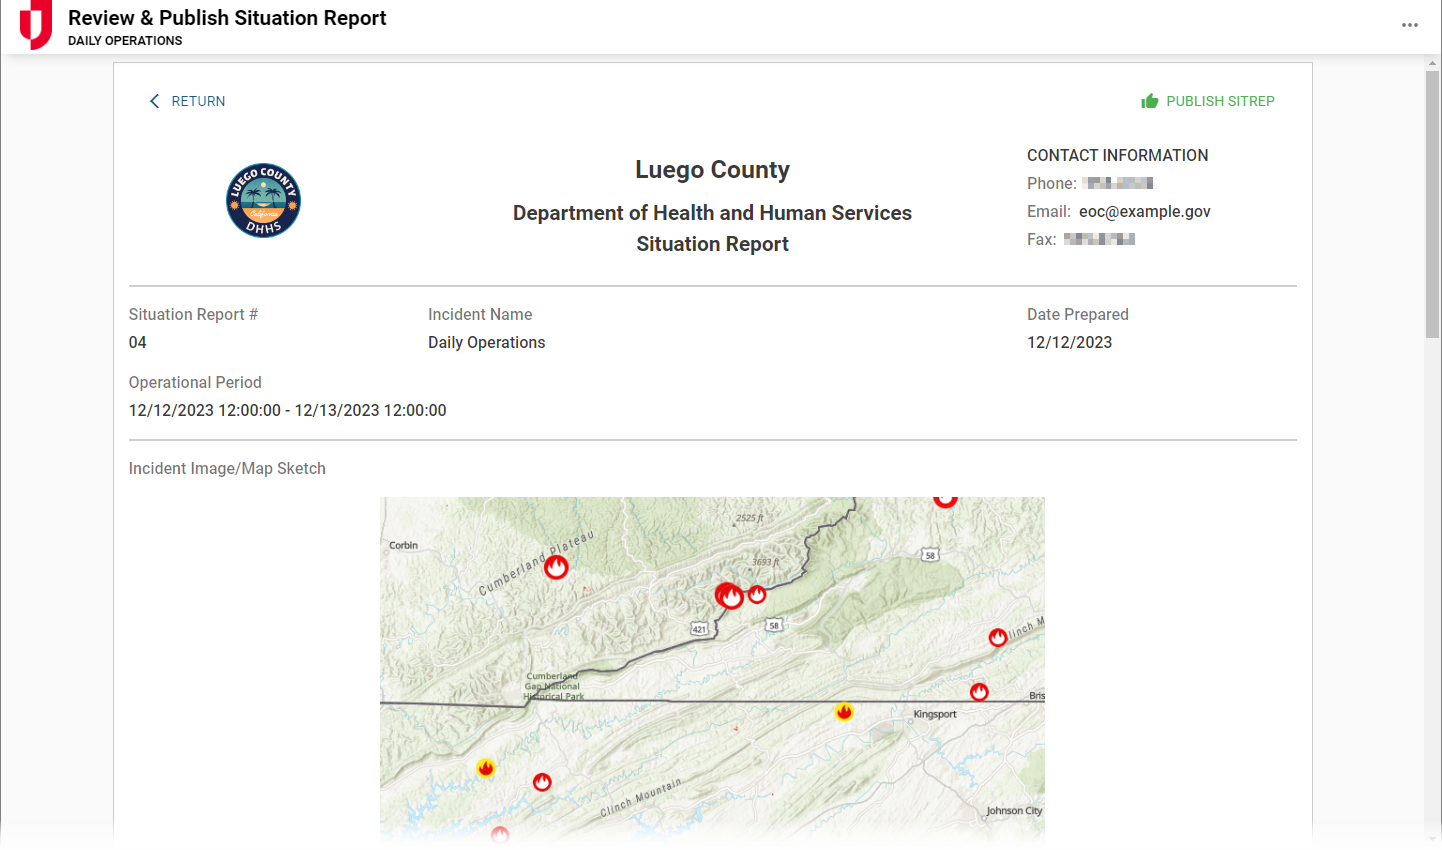This screenshot has height=850, width=1442.
Task: Click the back chevron beside RETURN
Action: tap(154, 101)
